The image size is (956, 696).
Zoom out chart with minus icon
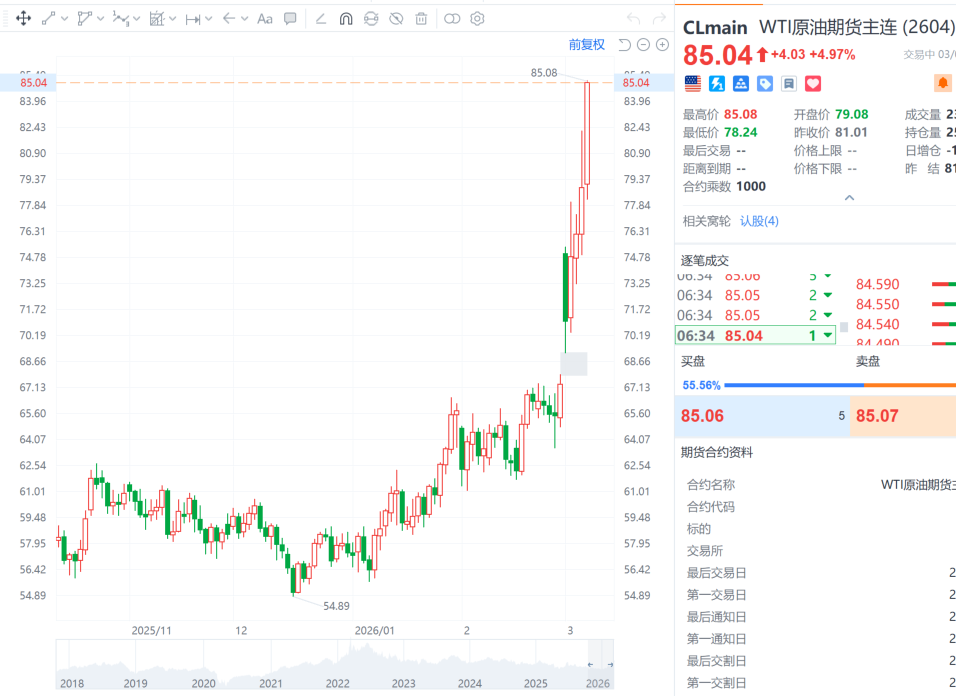click(644, 45)
